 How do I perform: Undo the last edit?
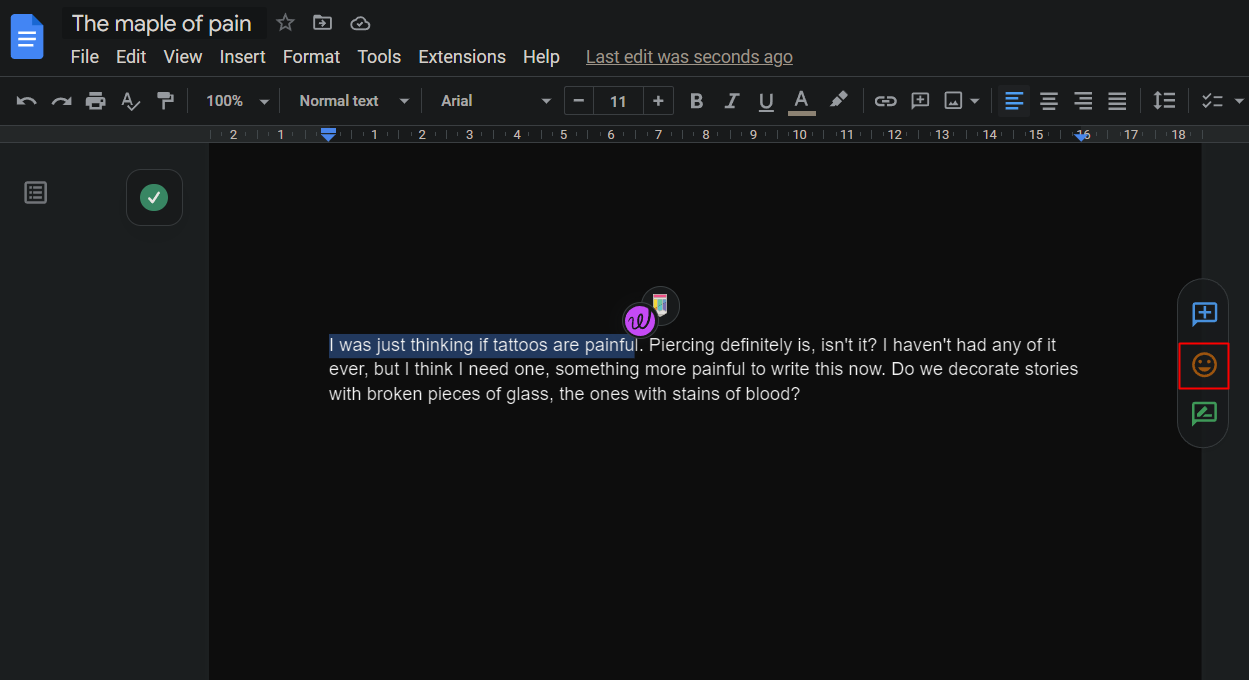[x=27, y=101]
